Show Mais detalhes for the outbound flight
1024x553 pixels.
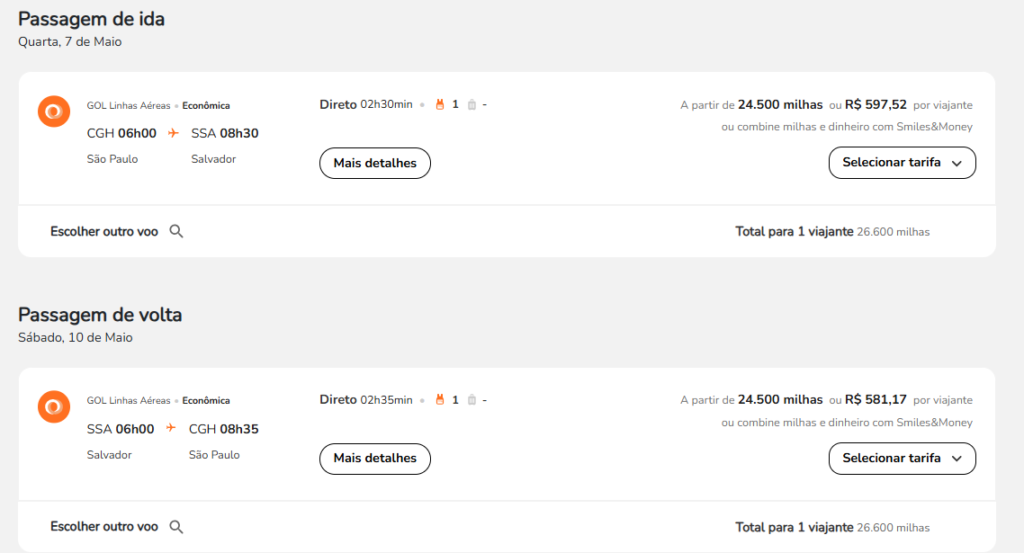(375, 163)
